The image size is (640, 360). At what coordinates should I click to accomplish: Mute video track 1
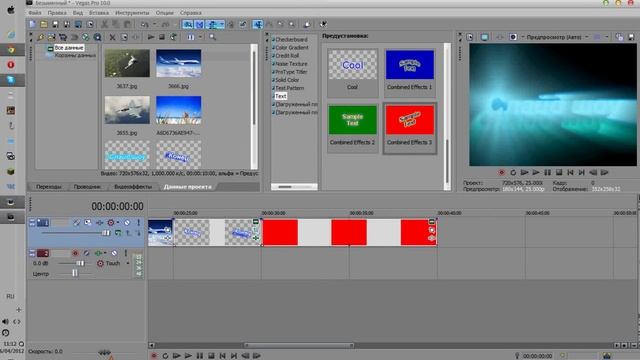[127, 222]
